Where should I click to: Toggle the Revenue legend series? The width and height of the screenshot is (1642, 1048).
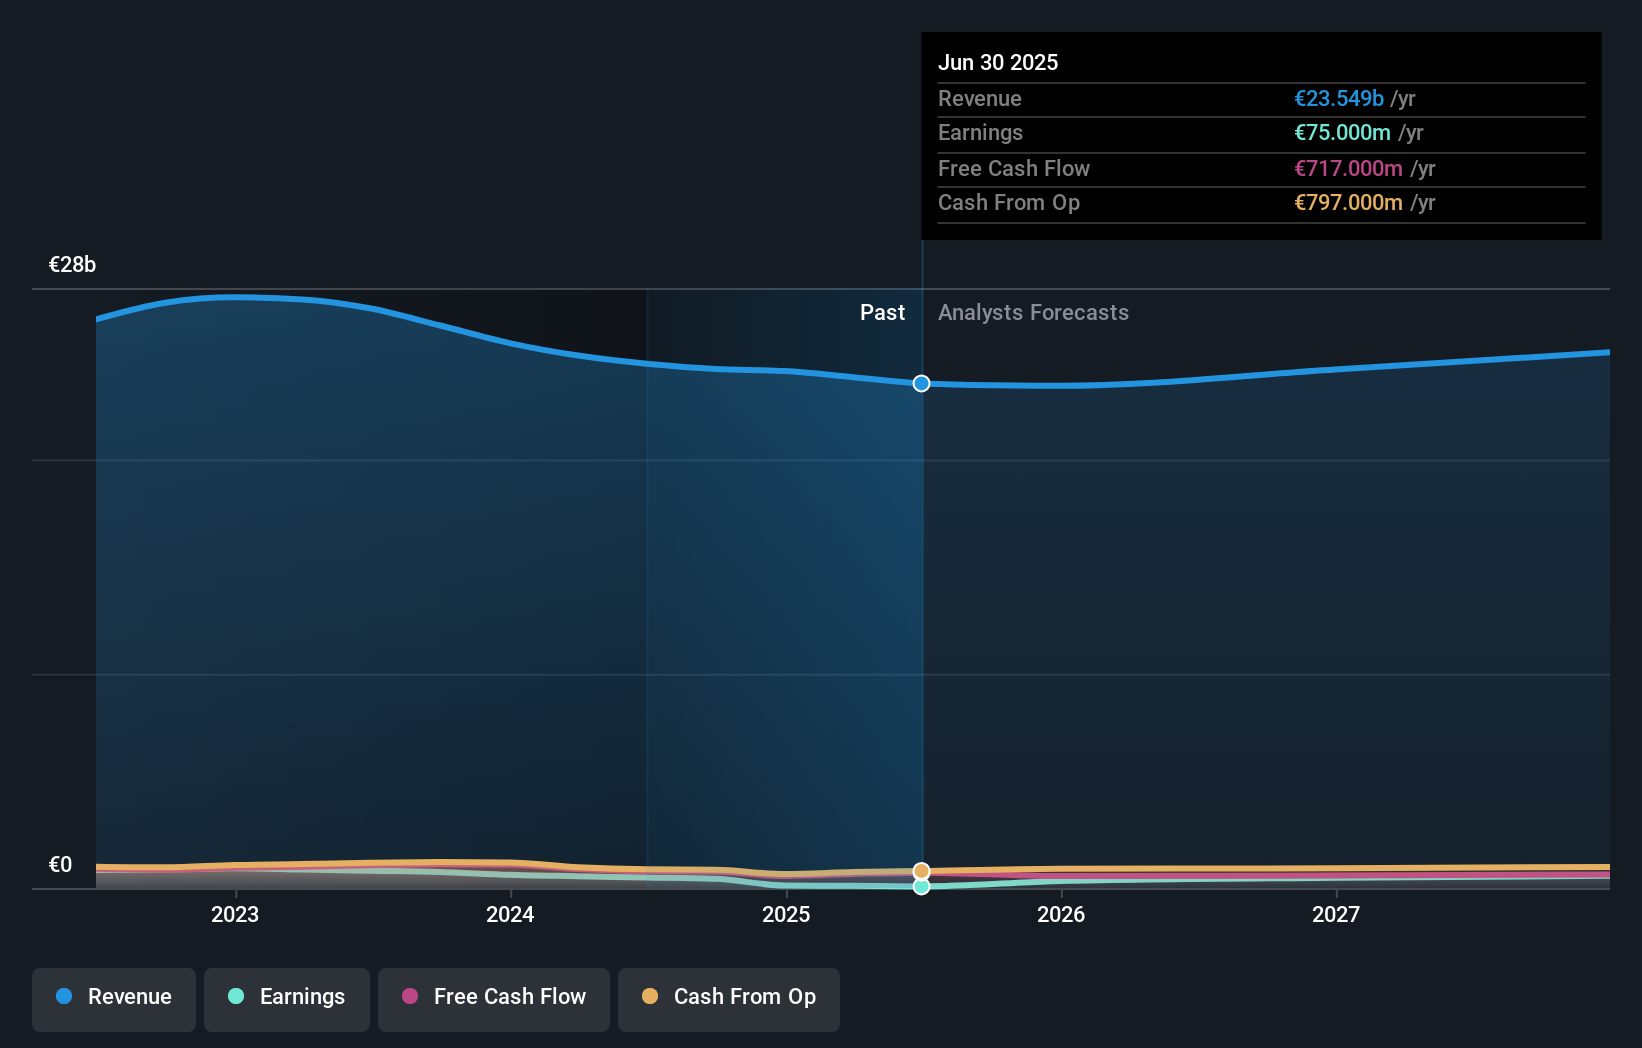[114, 998]
